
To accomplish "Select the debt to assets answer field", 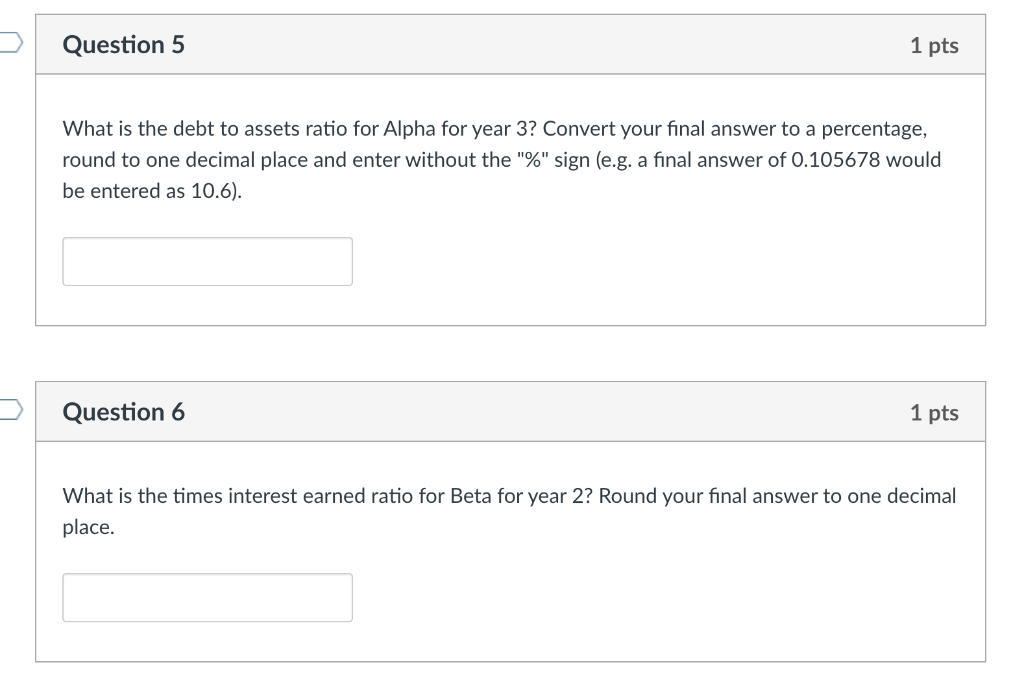I will 207,261.
